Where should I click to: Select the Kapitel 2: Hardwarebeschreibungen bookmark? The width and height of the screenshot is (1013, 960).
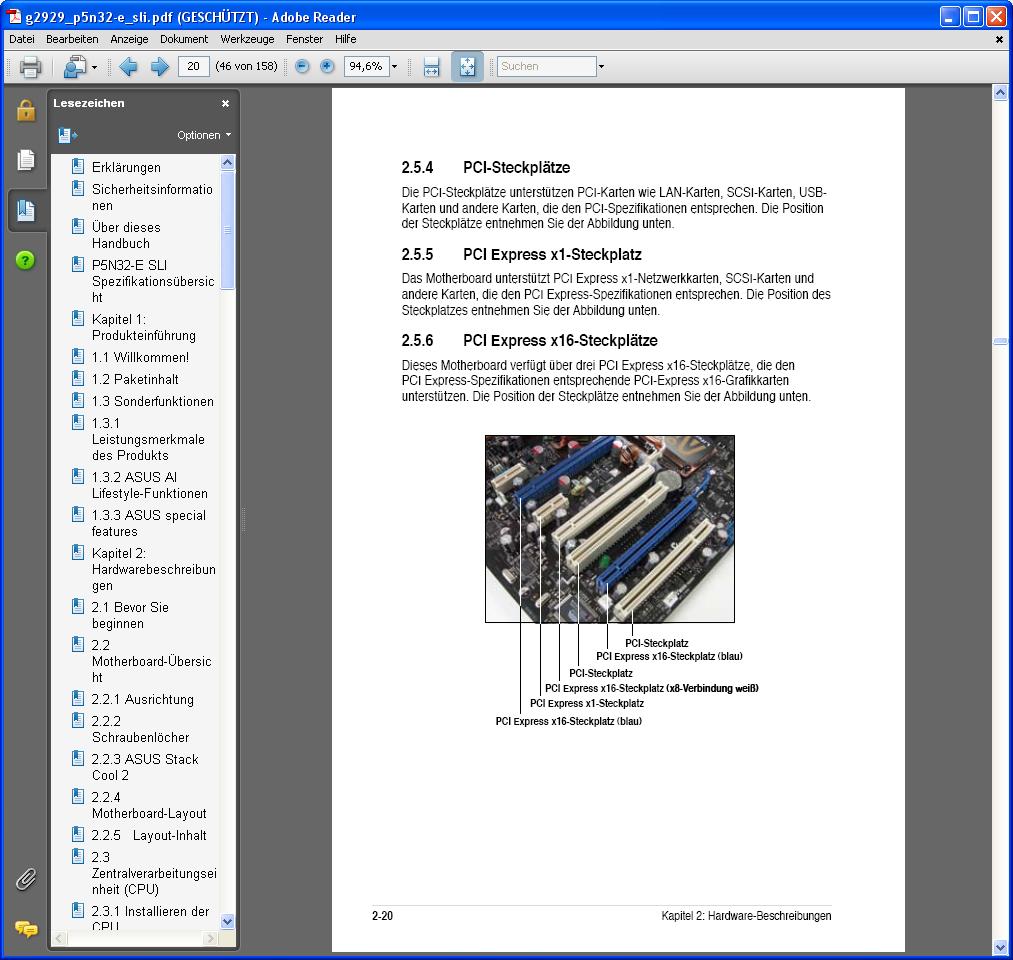(x=154, y=570)
